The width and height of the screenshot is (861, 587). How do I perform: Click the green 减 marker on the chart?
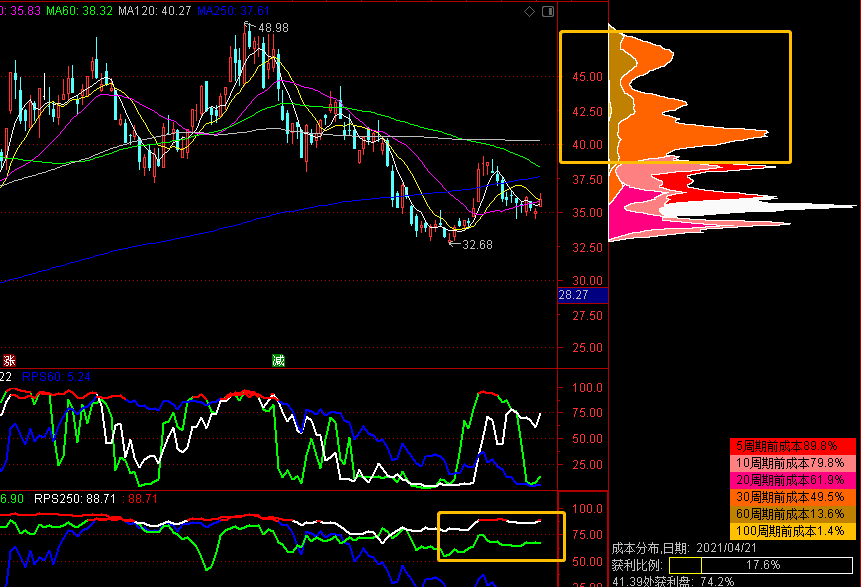[x=278, y=361]
